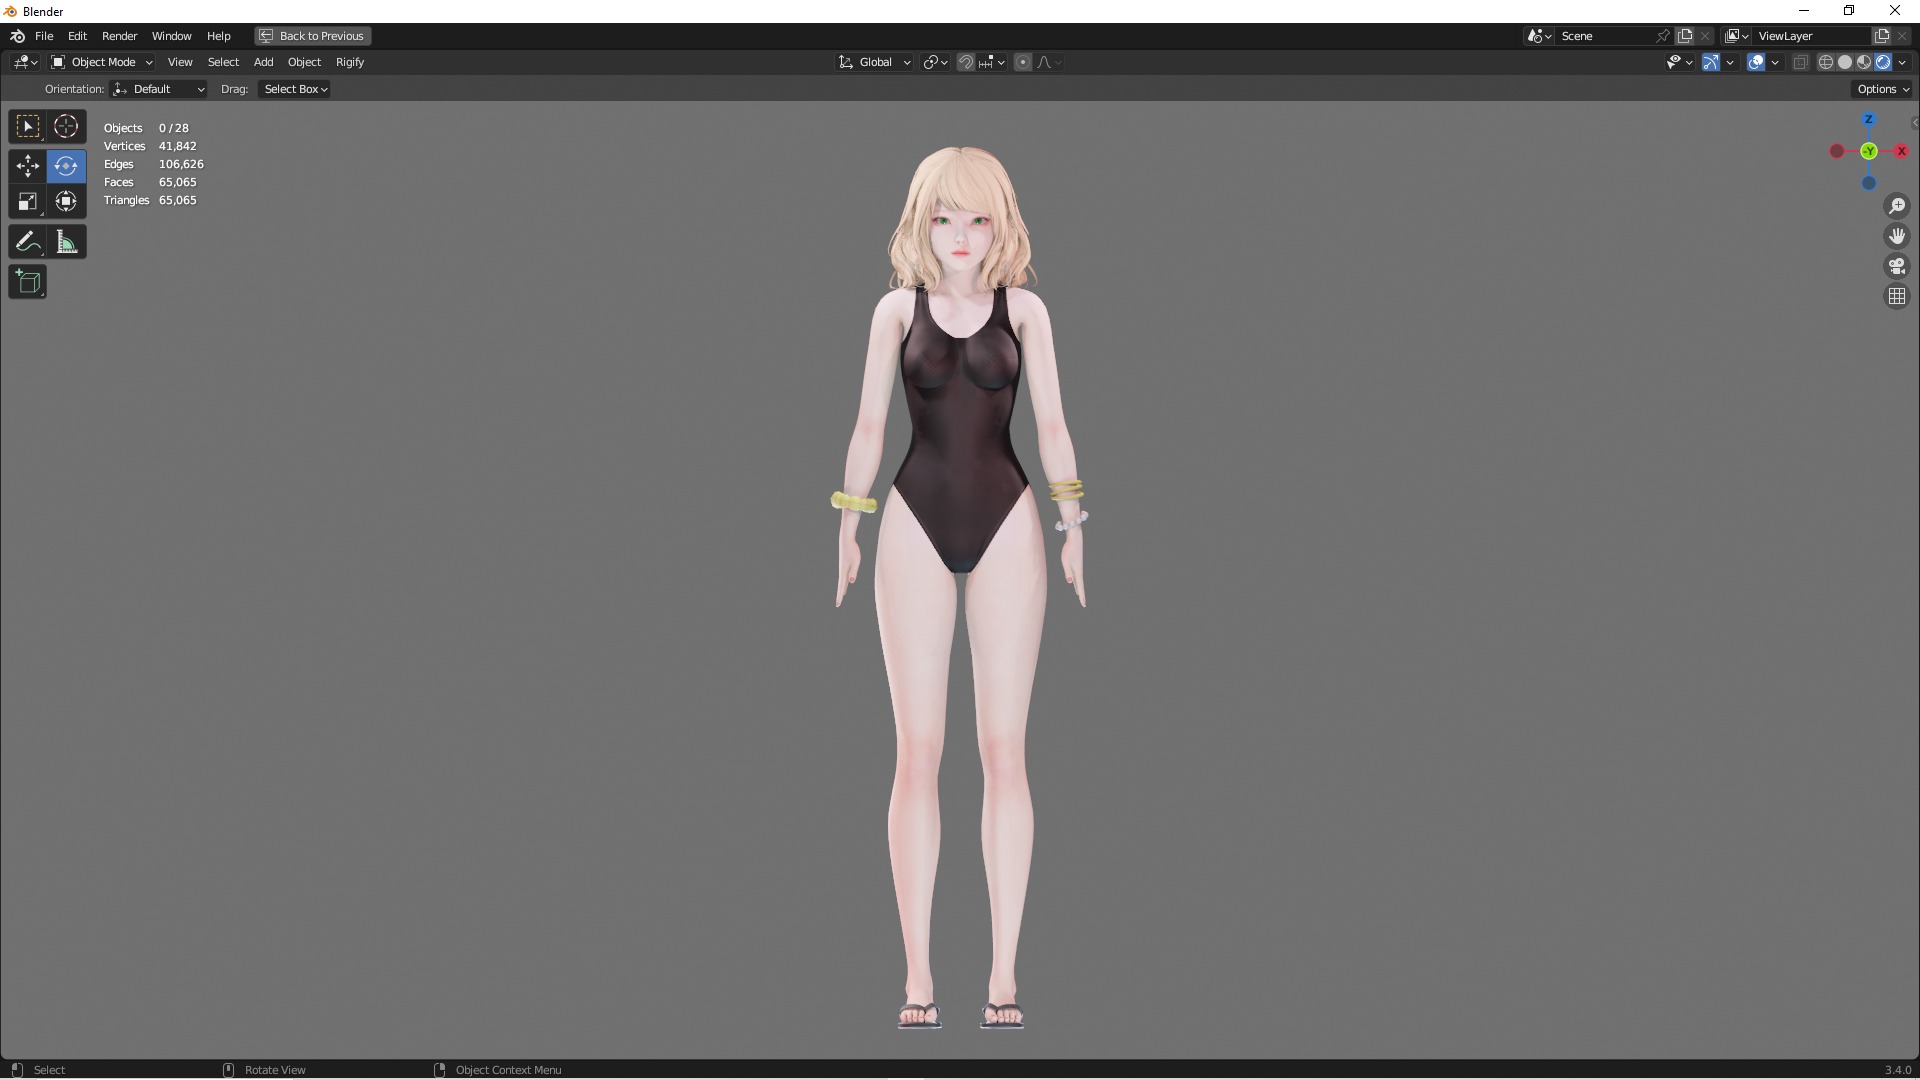Open the Edit menu
The width and height of the screenshot is (1920, 1080).
point(77,36)
